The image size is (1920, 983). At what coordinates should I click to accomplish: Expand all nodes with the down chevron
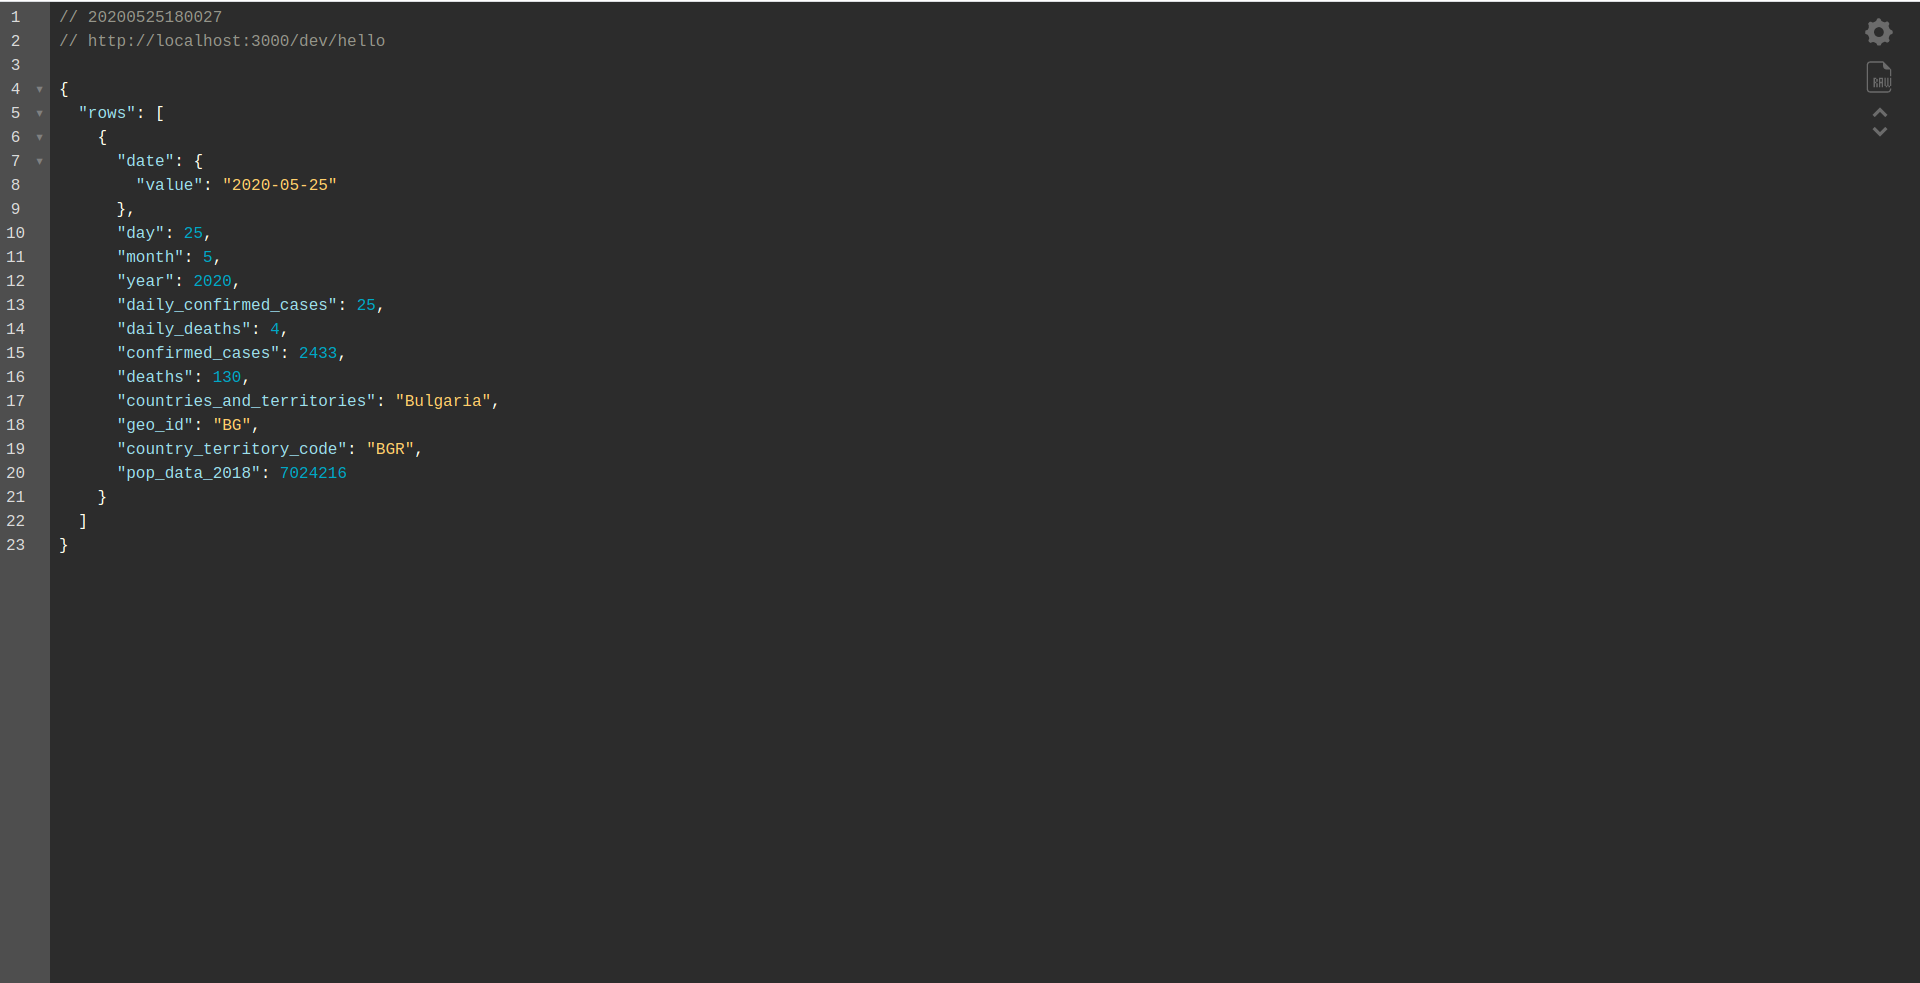(1880, 131)
